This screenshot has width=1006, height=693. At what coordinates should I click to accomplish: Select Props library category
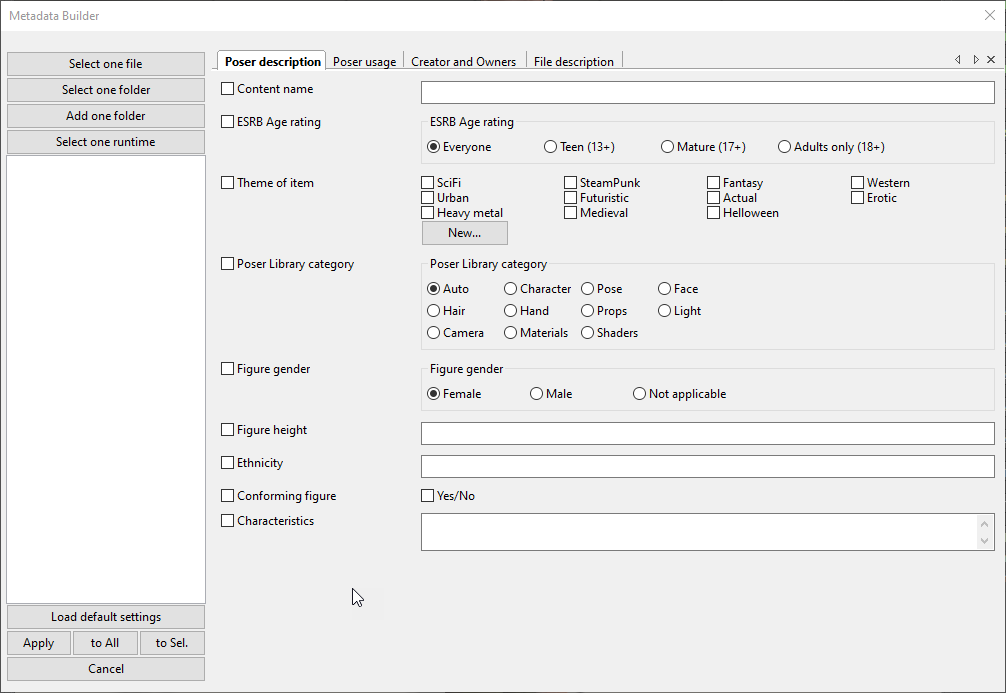588,311
